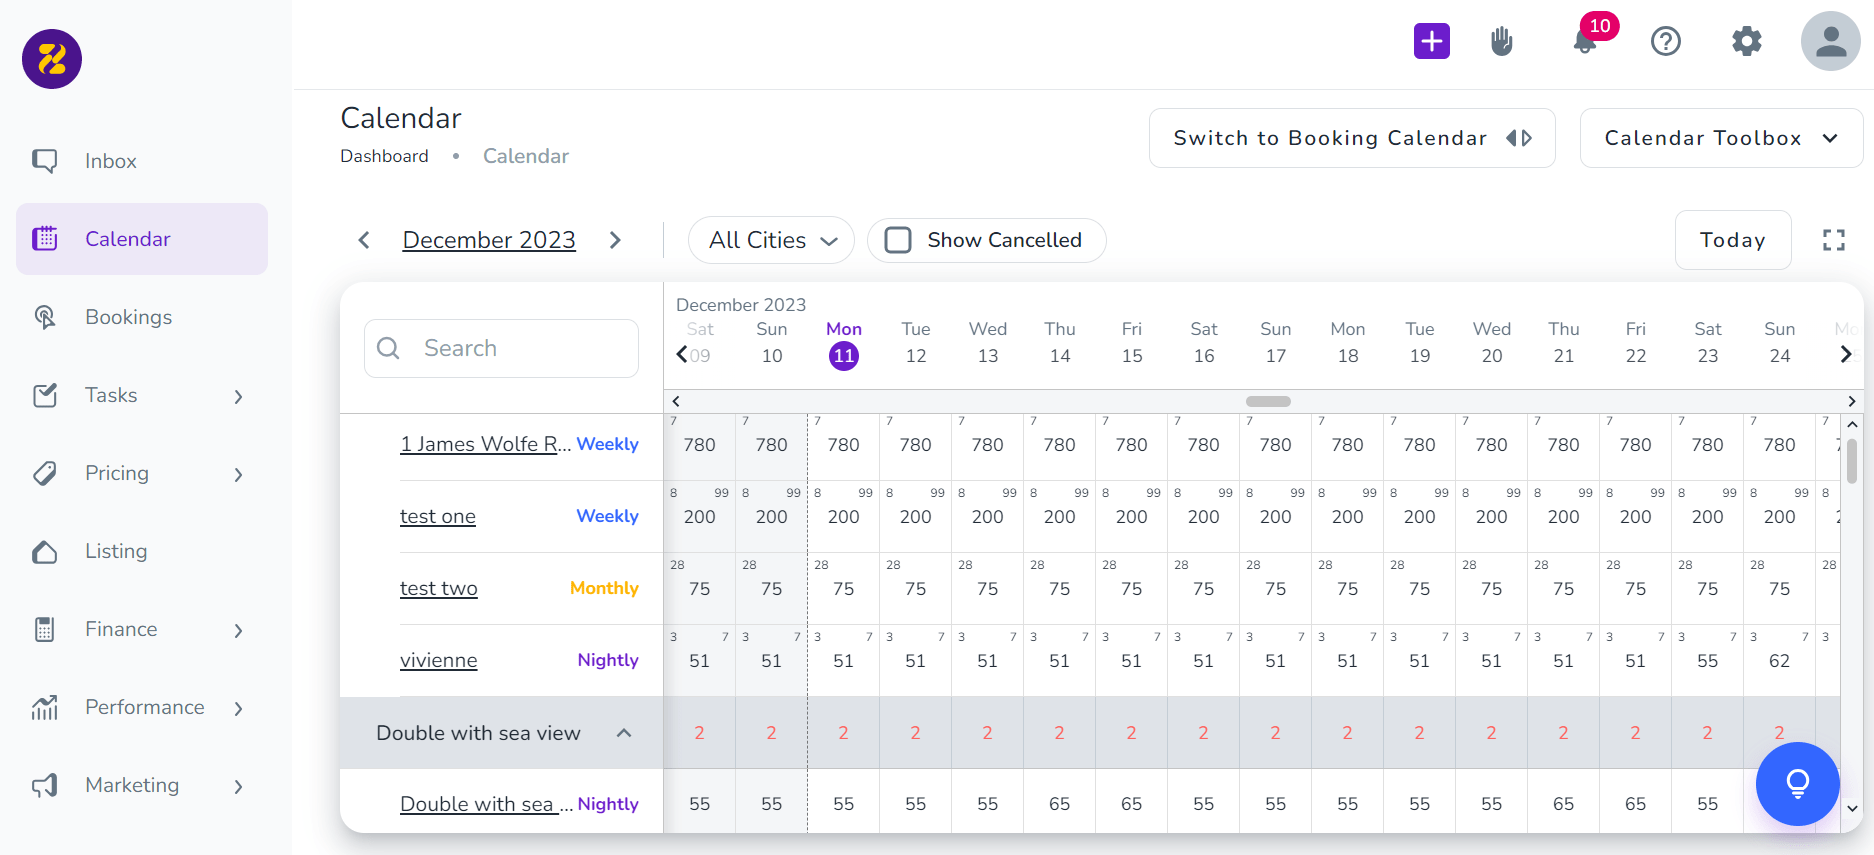Select Mon 11 date header
Image resolution: width=1874 pixels, height=855 pixels.
(844, 343)
